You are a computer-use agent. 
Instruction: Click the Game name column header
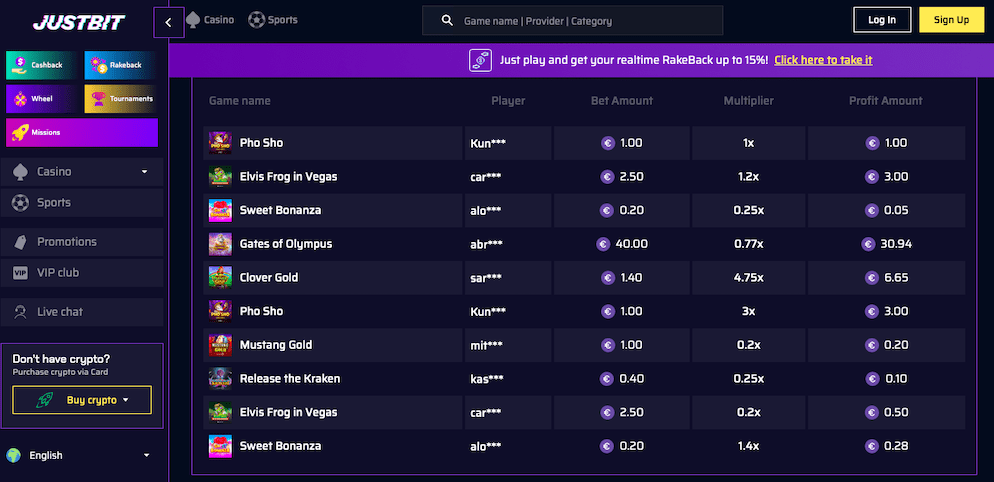point(240,101)
